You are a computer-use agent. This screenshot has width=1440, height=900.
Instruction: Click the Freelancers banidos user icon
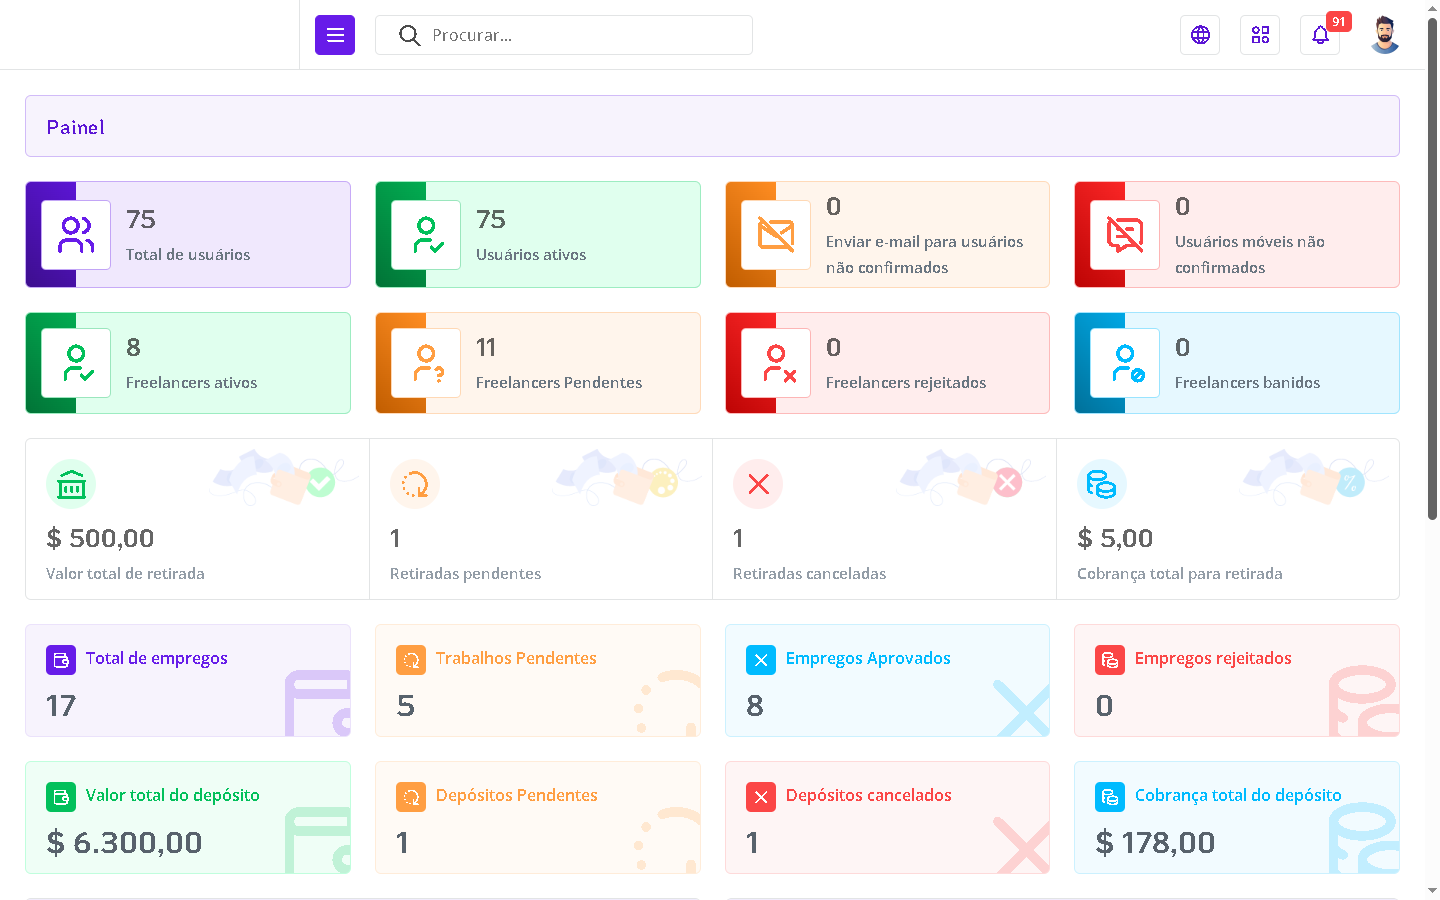[x=1125, y=363]
